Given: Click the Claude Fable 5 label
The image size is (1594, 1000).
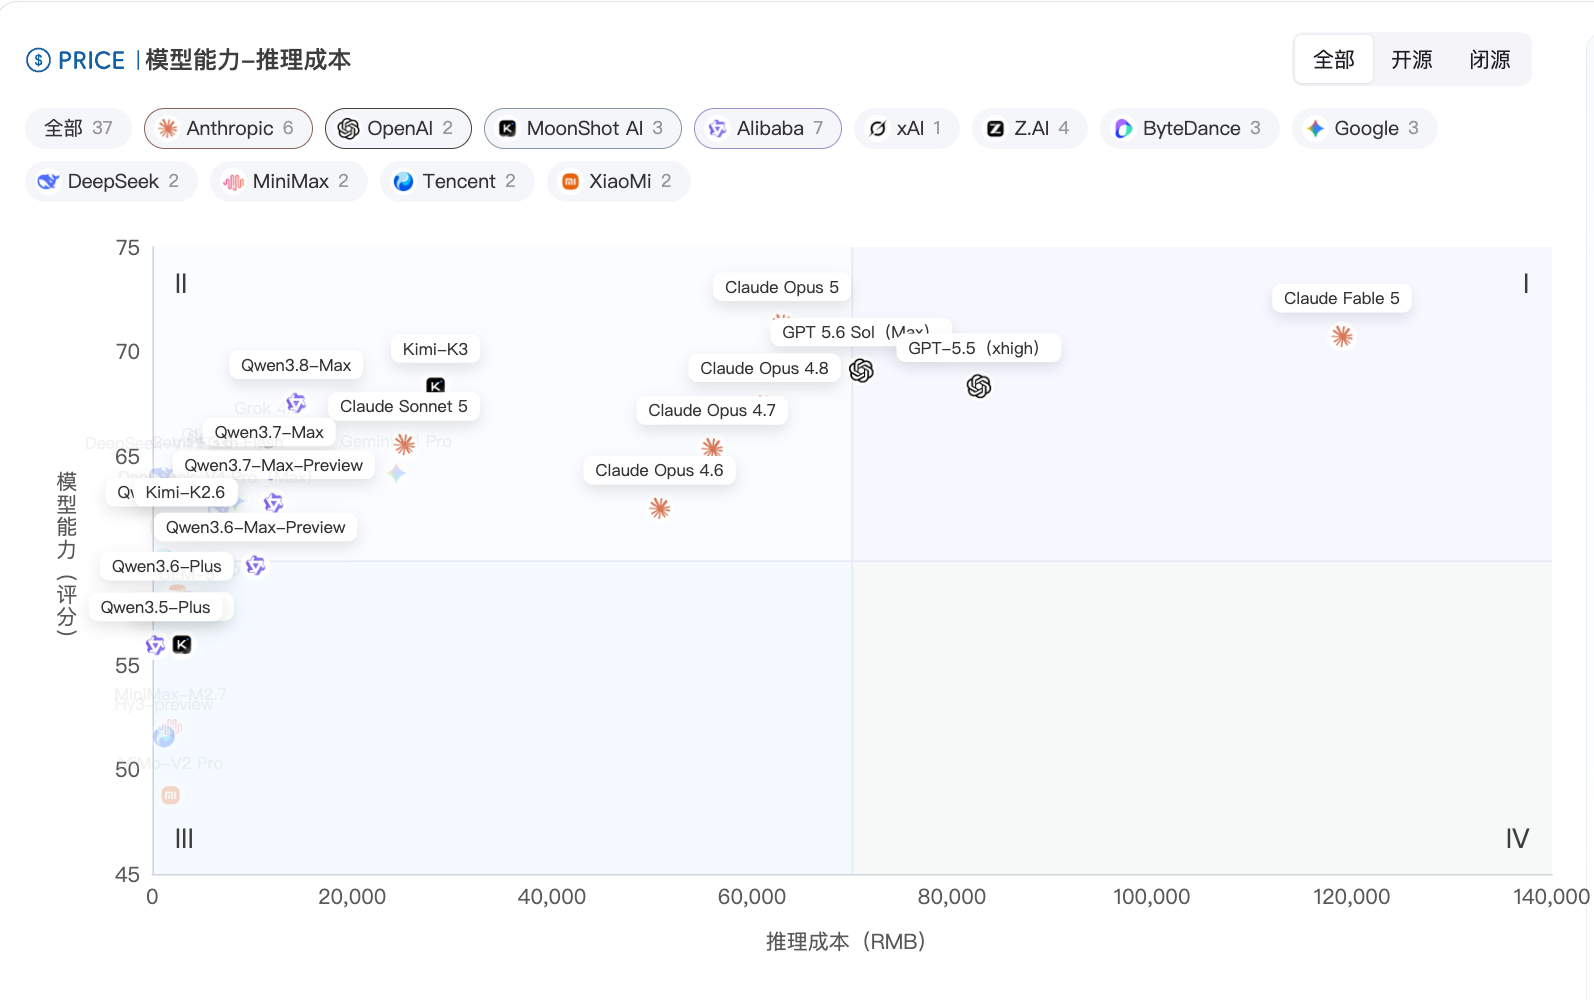Looking at the screenshot, I should [1342, 298].
